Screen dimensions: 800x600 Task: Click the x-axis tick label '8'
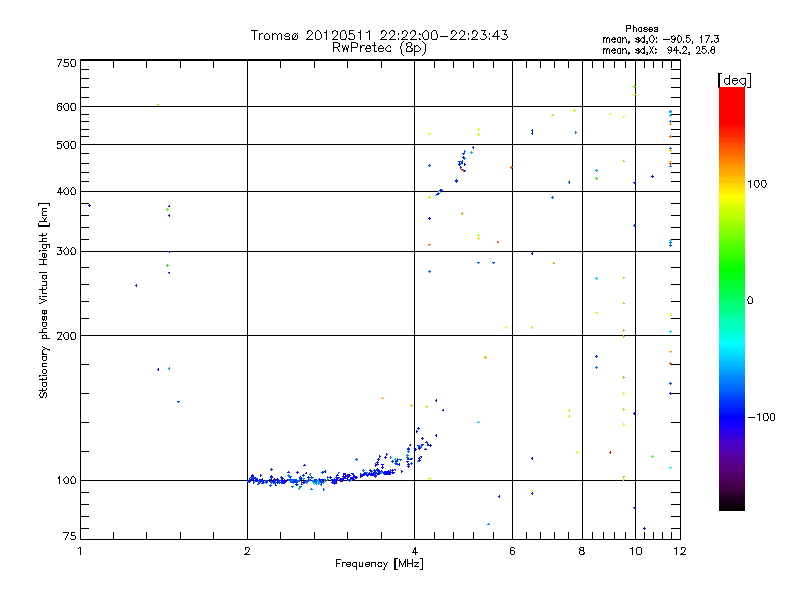582,551
